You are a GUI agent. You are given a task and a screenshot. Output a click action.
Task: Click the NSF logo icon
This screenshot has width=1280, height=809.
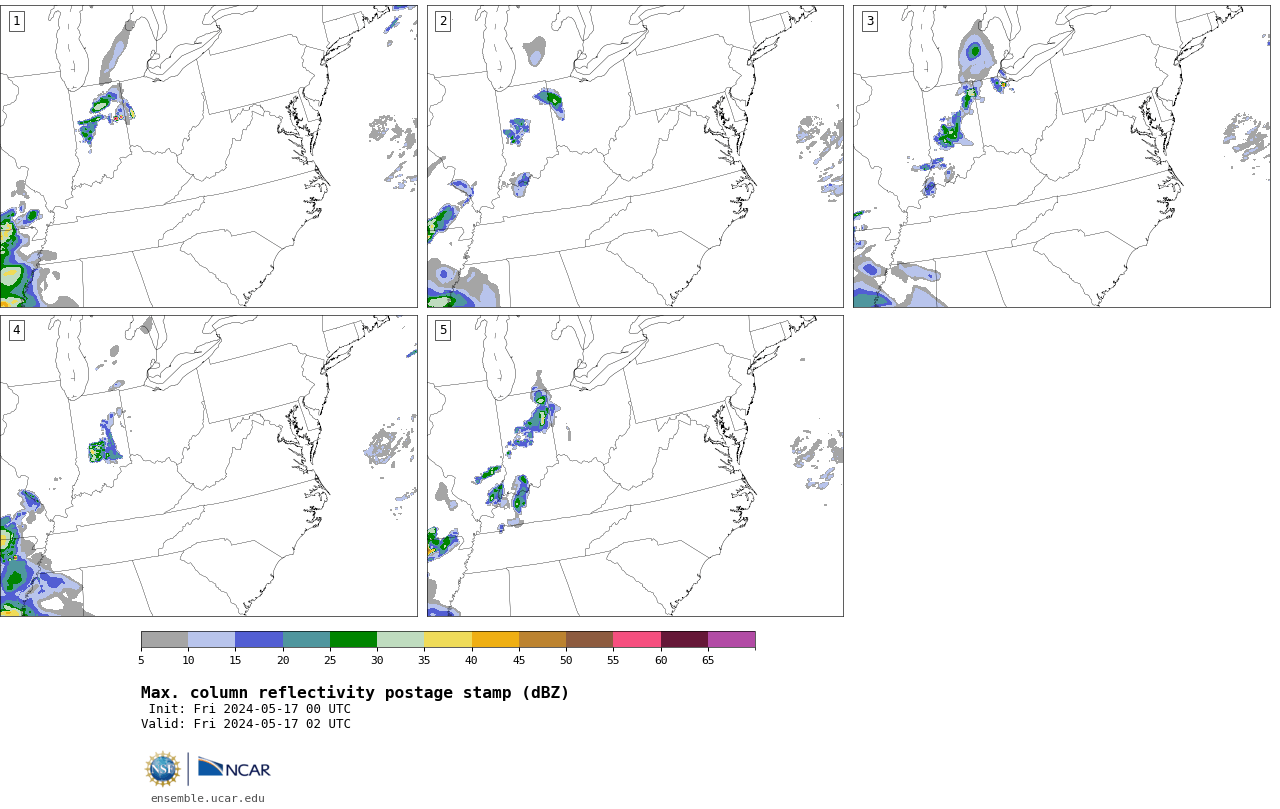(163, 769)
